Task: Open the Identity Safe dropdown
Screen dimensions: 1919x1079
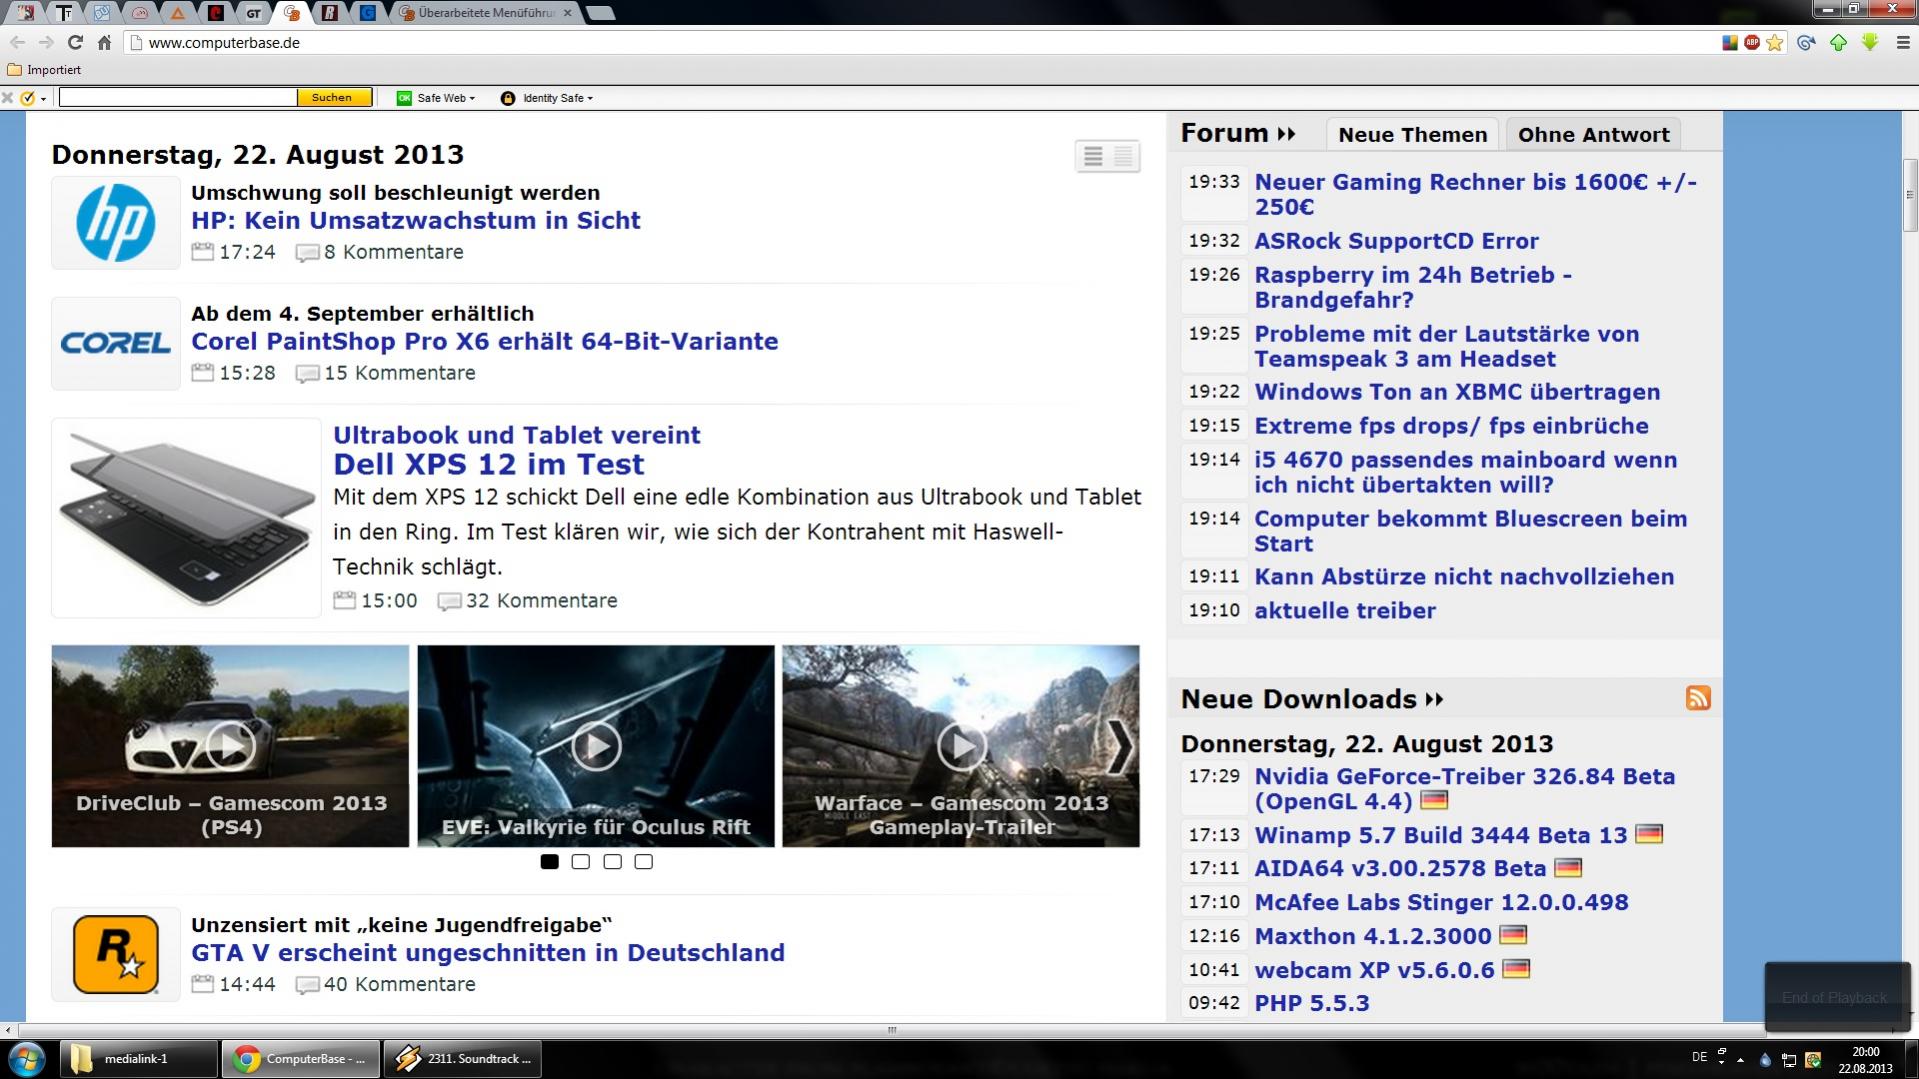Action: (x=547, y=98)
